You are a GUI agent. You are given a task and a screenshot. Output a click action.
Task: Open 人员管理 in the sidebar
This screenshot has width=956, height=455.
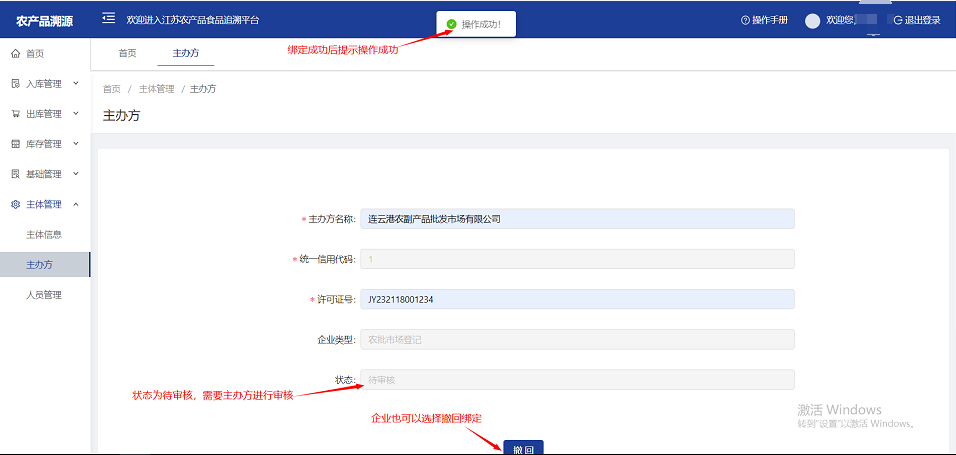pos(44,295)
